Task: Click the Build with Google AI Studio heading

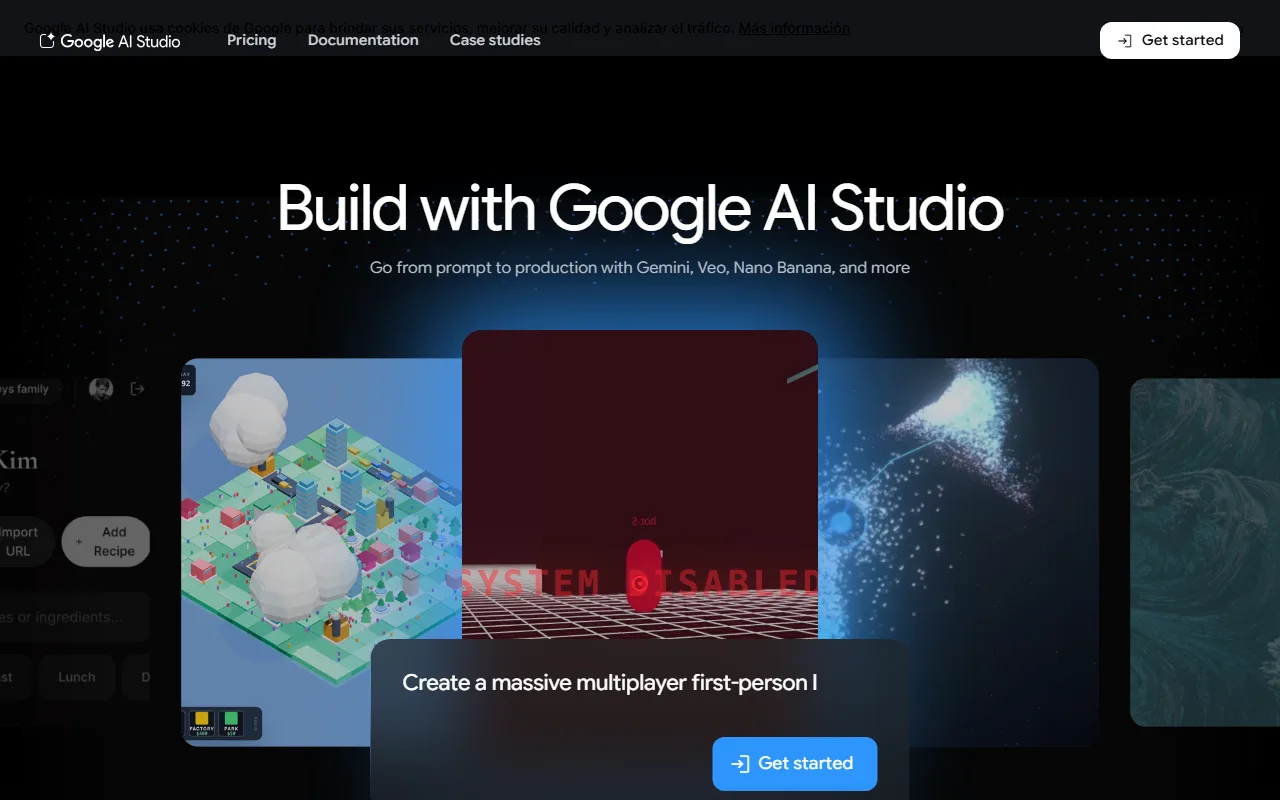Action: pyautogui.click(x=640, y=208)
